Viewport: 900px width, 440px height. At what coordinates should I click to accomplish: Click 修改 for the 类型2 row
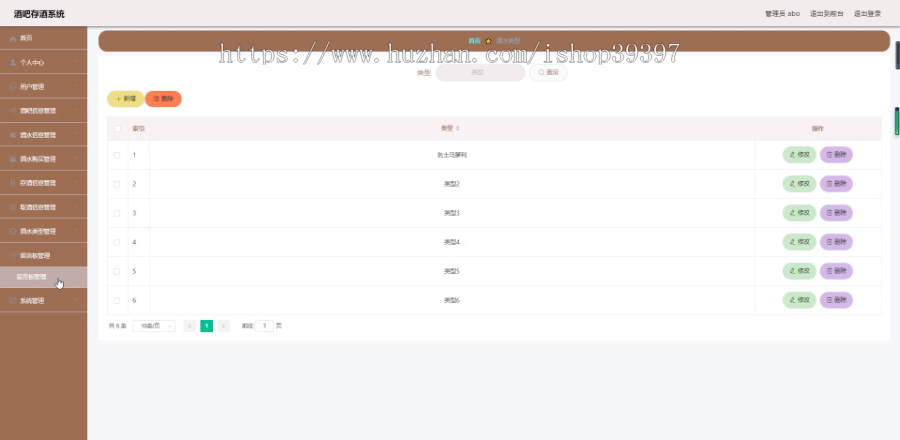point(799,184)
